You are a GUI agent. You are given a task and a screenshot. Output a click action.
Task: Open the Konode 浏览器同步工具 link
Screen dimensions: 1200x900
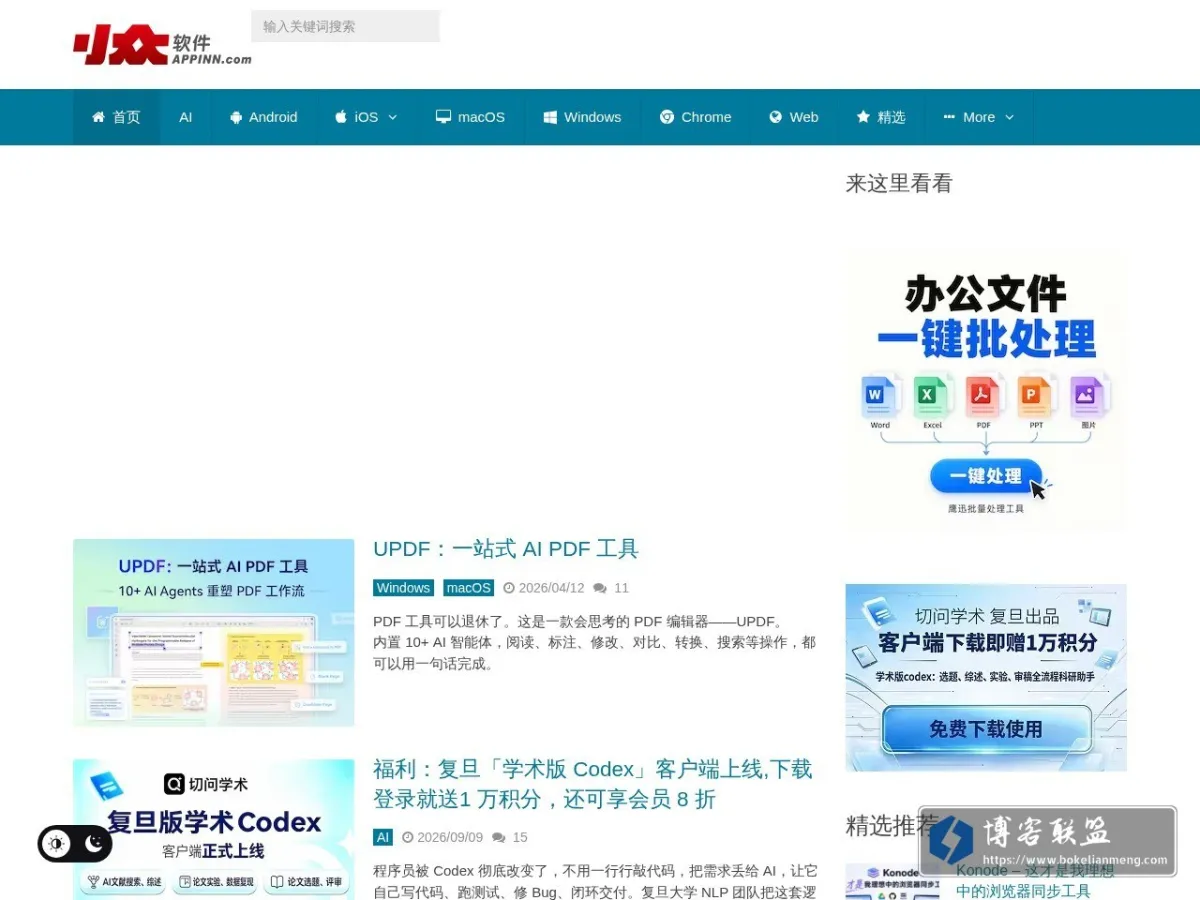(x=1035, y=881)
